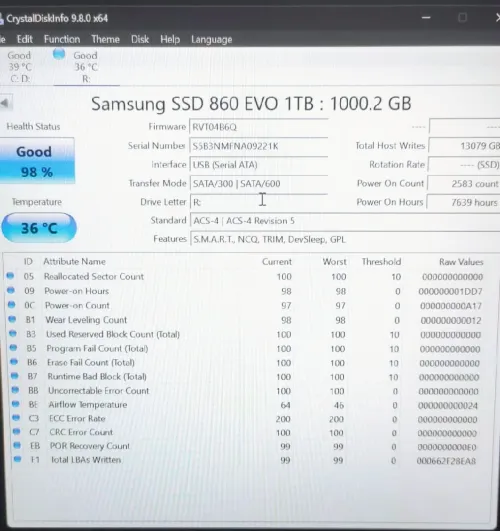Maximize the CrystalDiskInfo window
This screenshot has width=500, height=531.
click(x=463, y=18)
